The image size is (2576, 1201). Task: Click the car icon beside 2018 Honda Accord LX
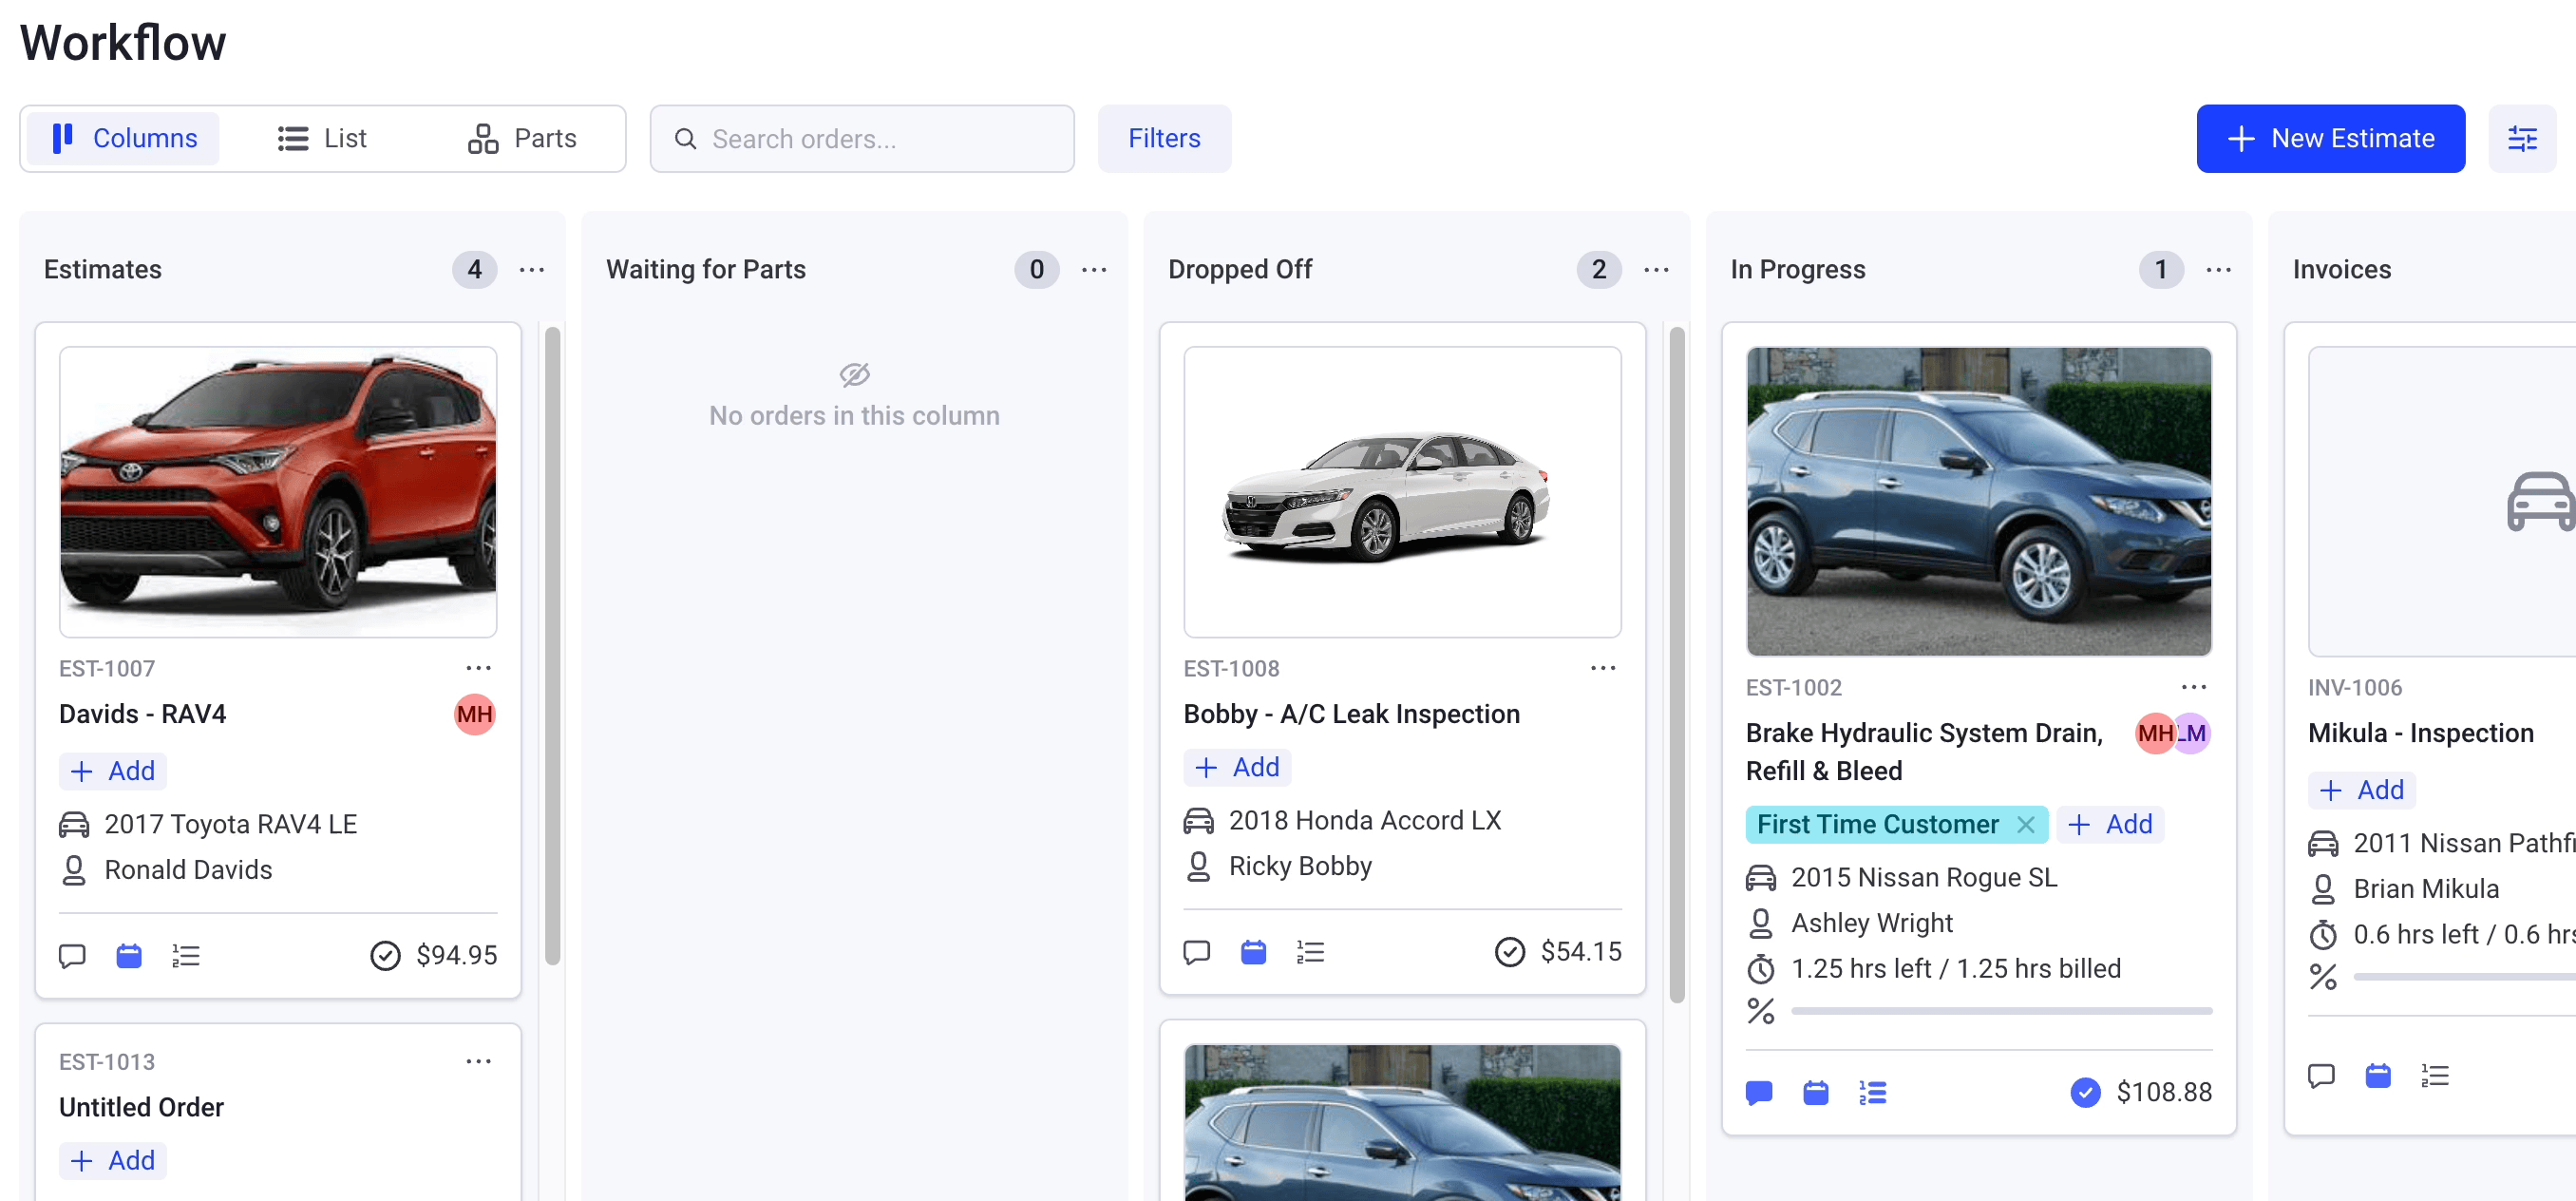[x=1198, y=820]
